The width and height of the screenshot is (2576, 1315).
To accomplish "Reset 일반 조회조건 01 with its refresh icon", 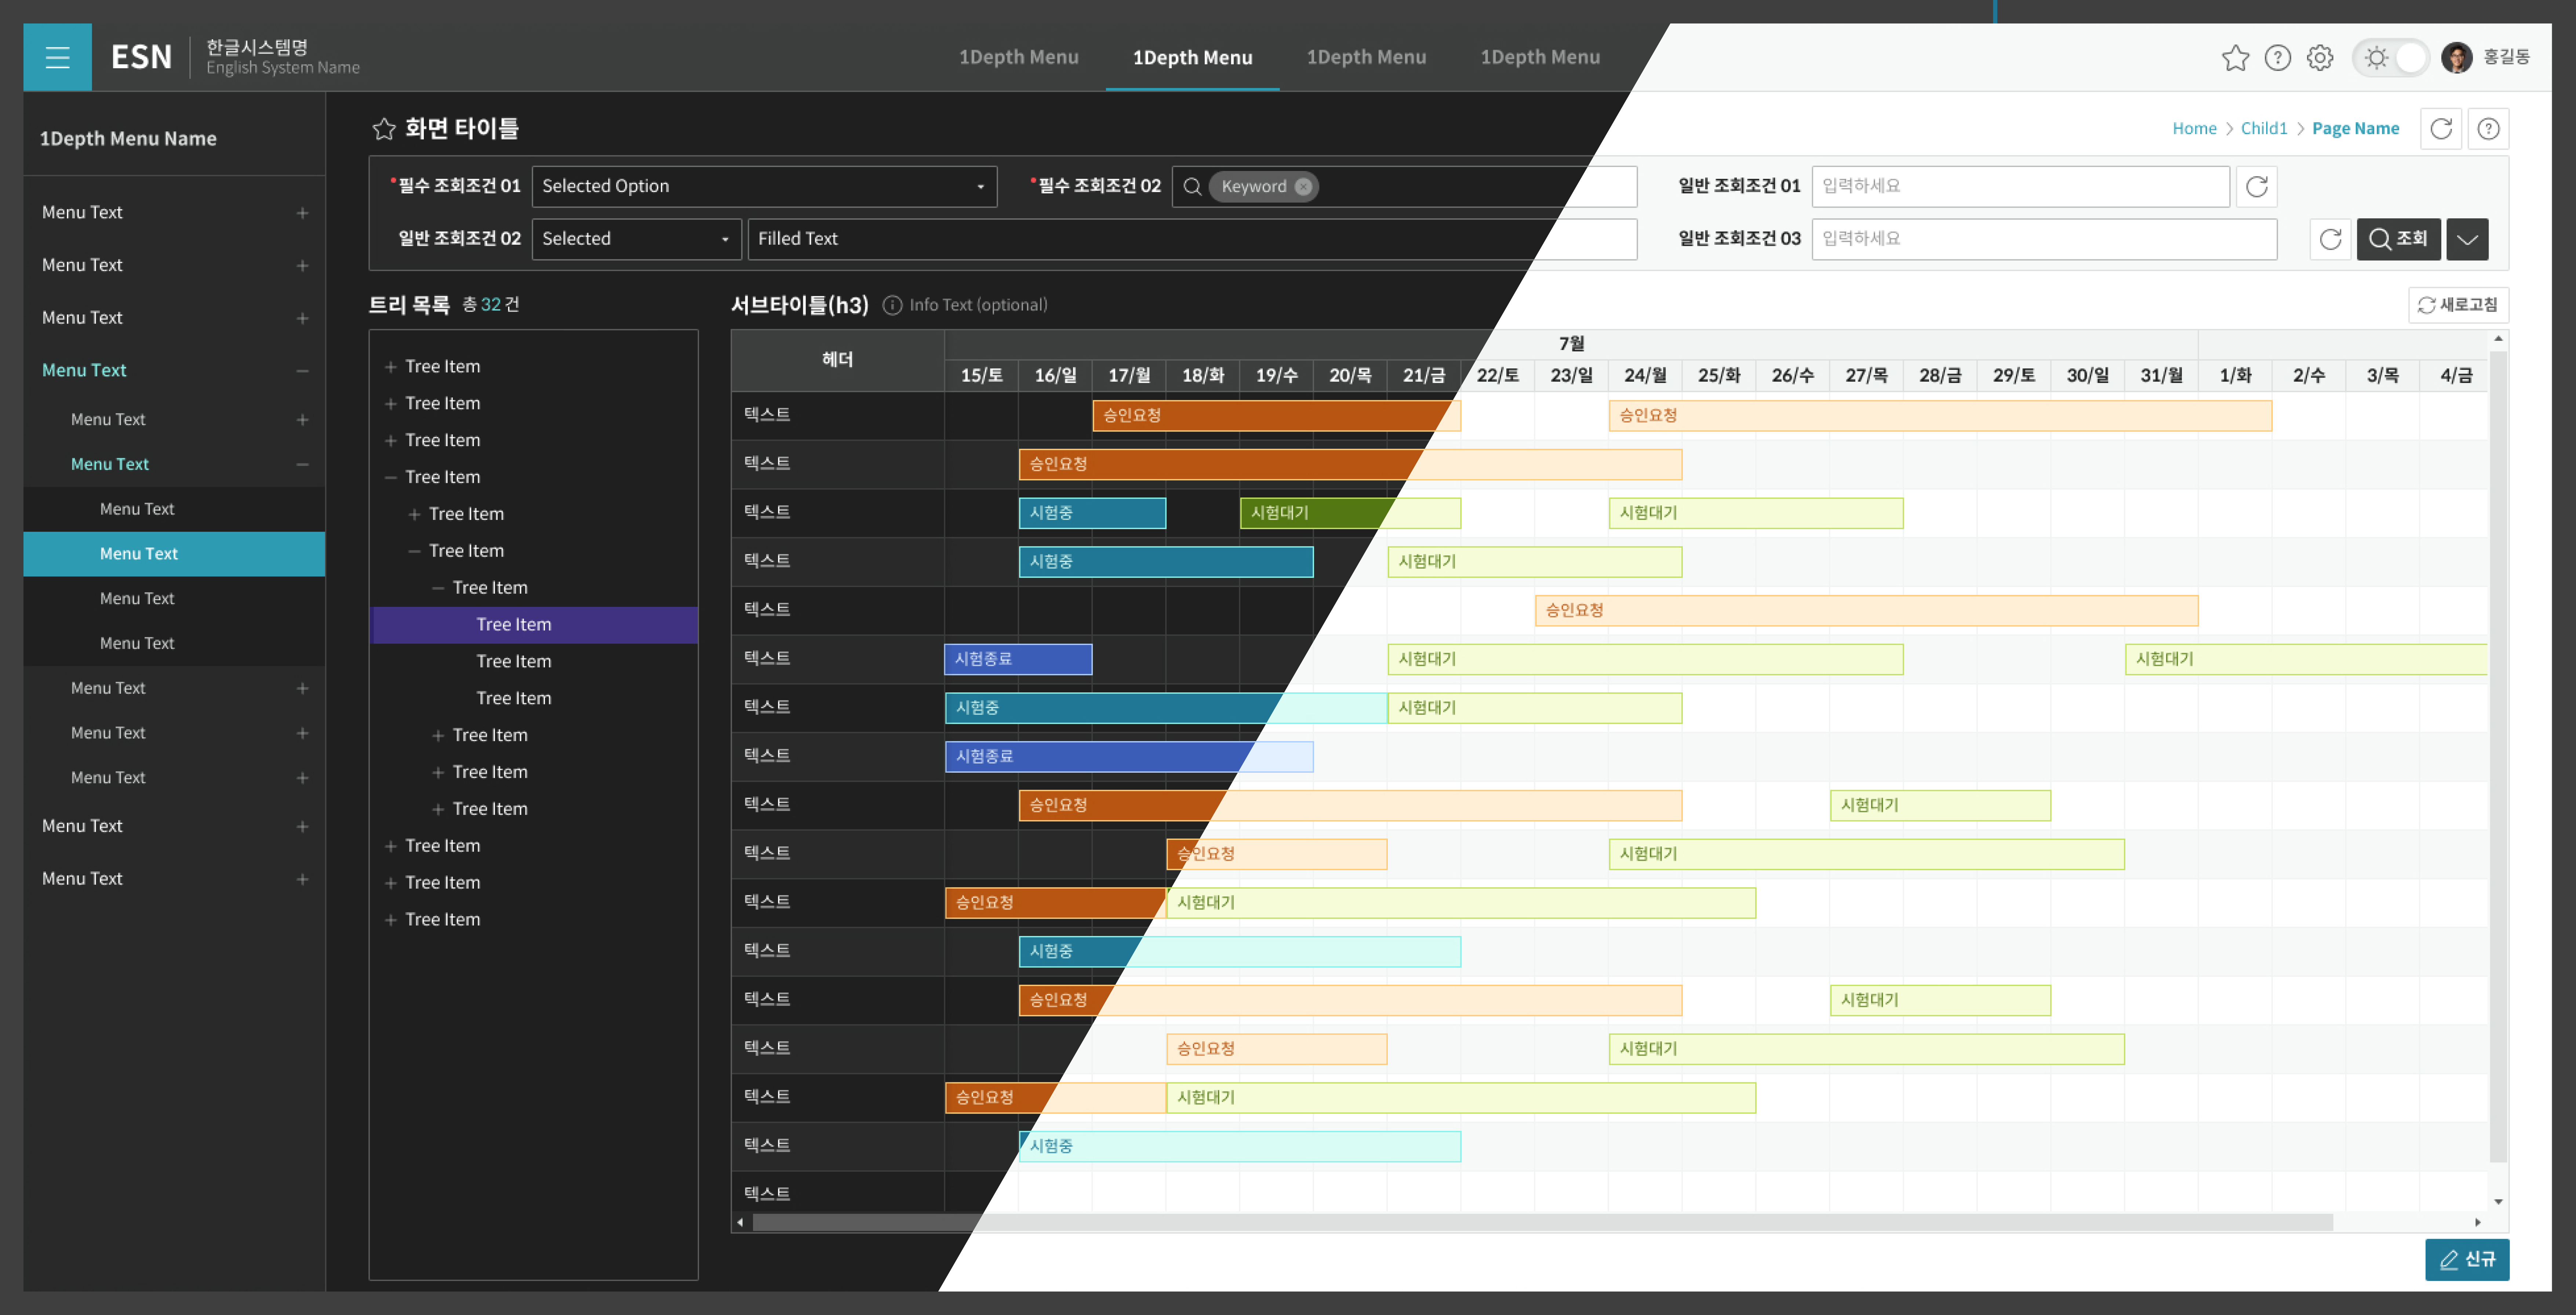I will pos(2257,187).
